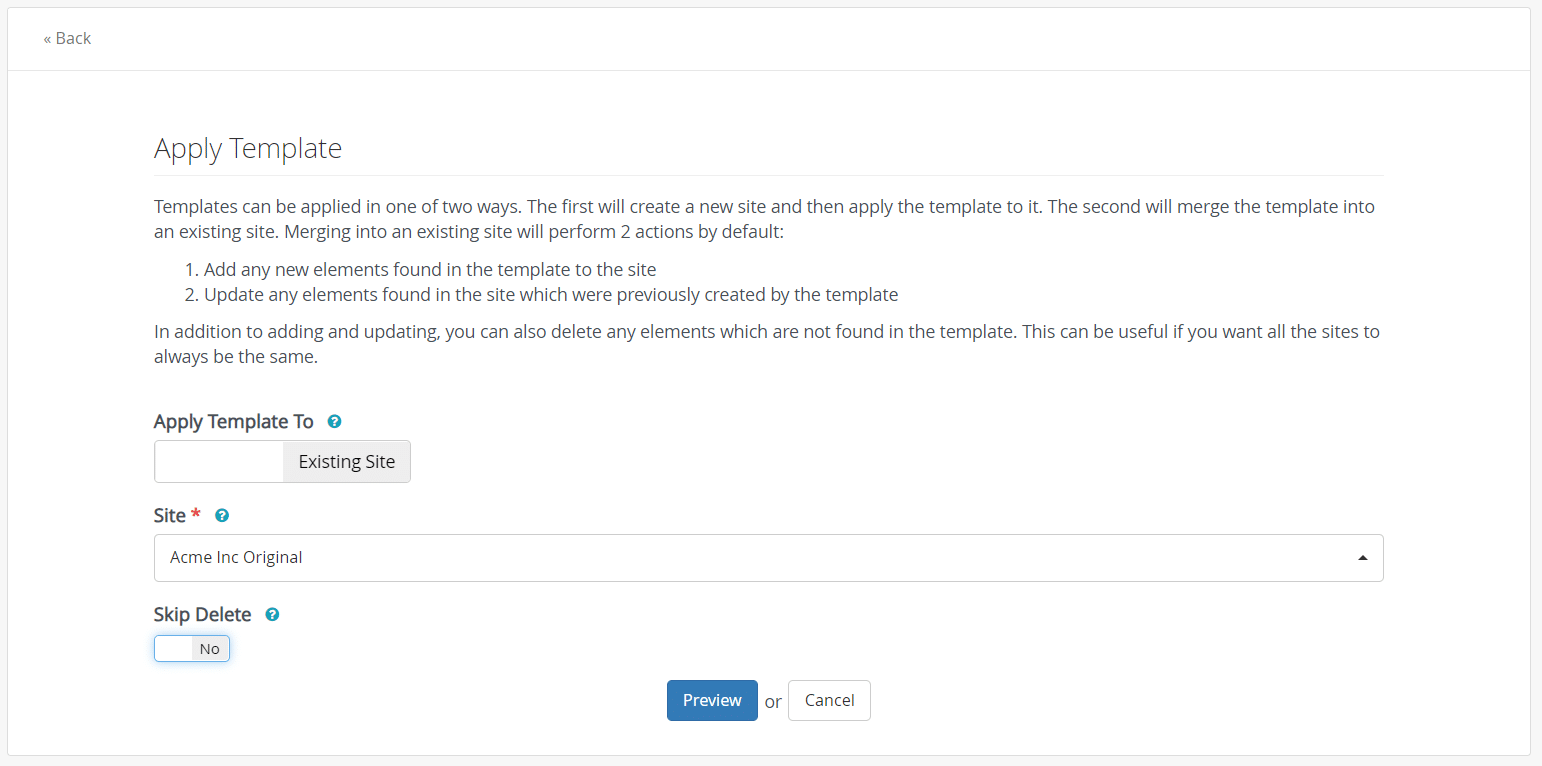Image resolution: width=1542 pixels, height=766 pixels.
Task: Click the help icon beside Apply Template To
Action: (335, 422)
